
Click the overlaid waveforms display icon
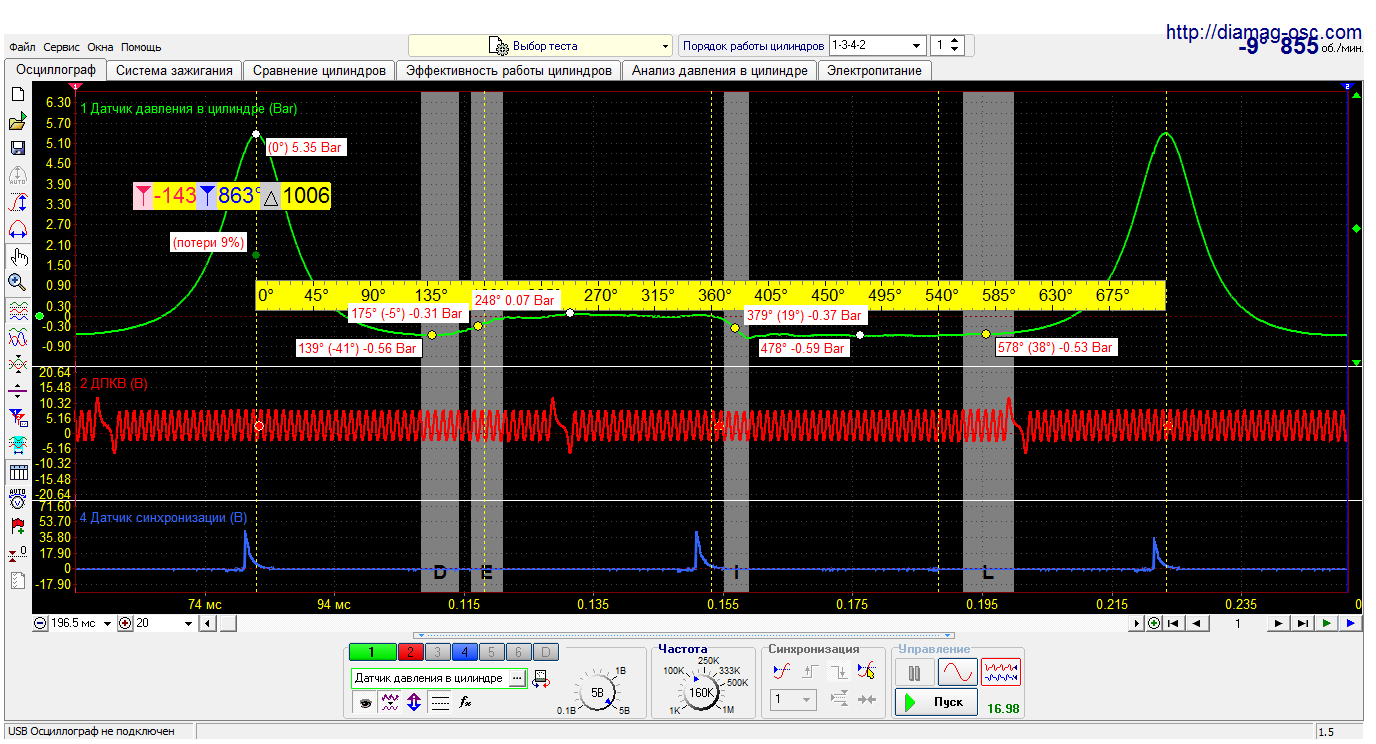(x=17, y=337)
